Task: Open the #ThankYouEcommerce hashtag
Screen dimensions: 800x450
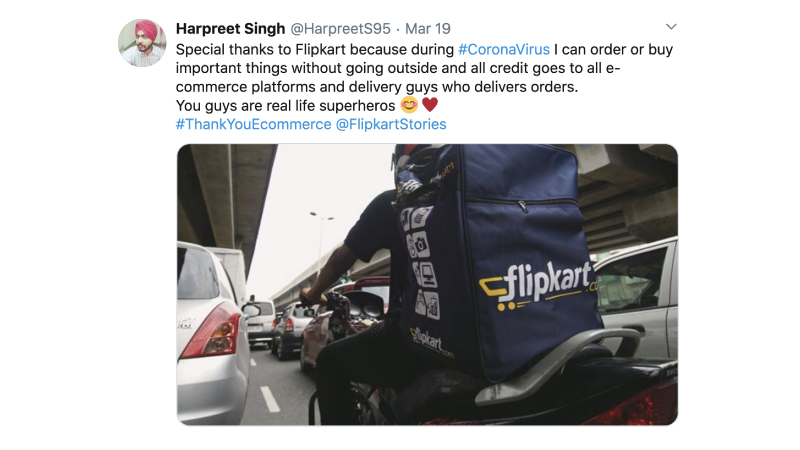Action: click(x=254, y=124)
